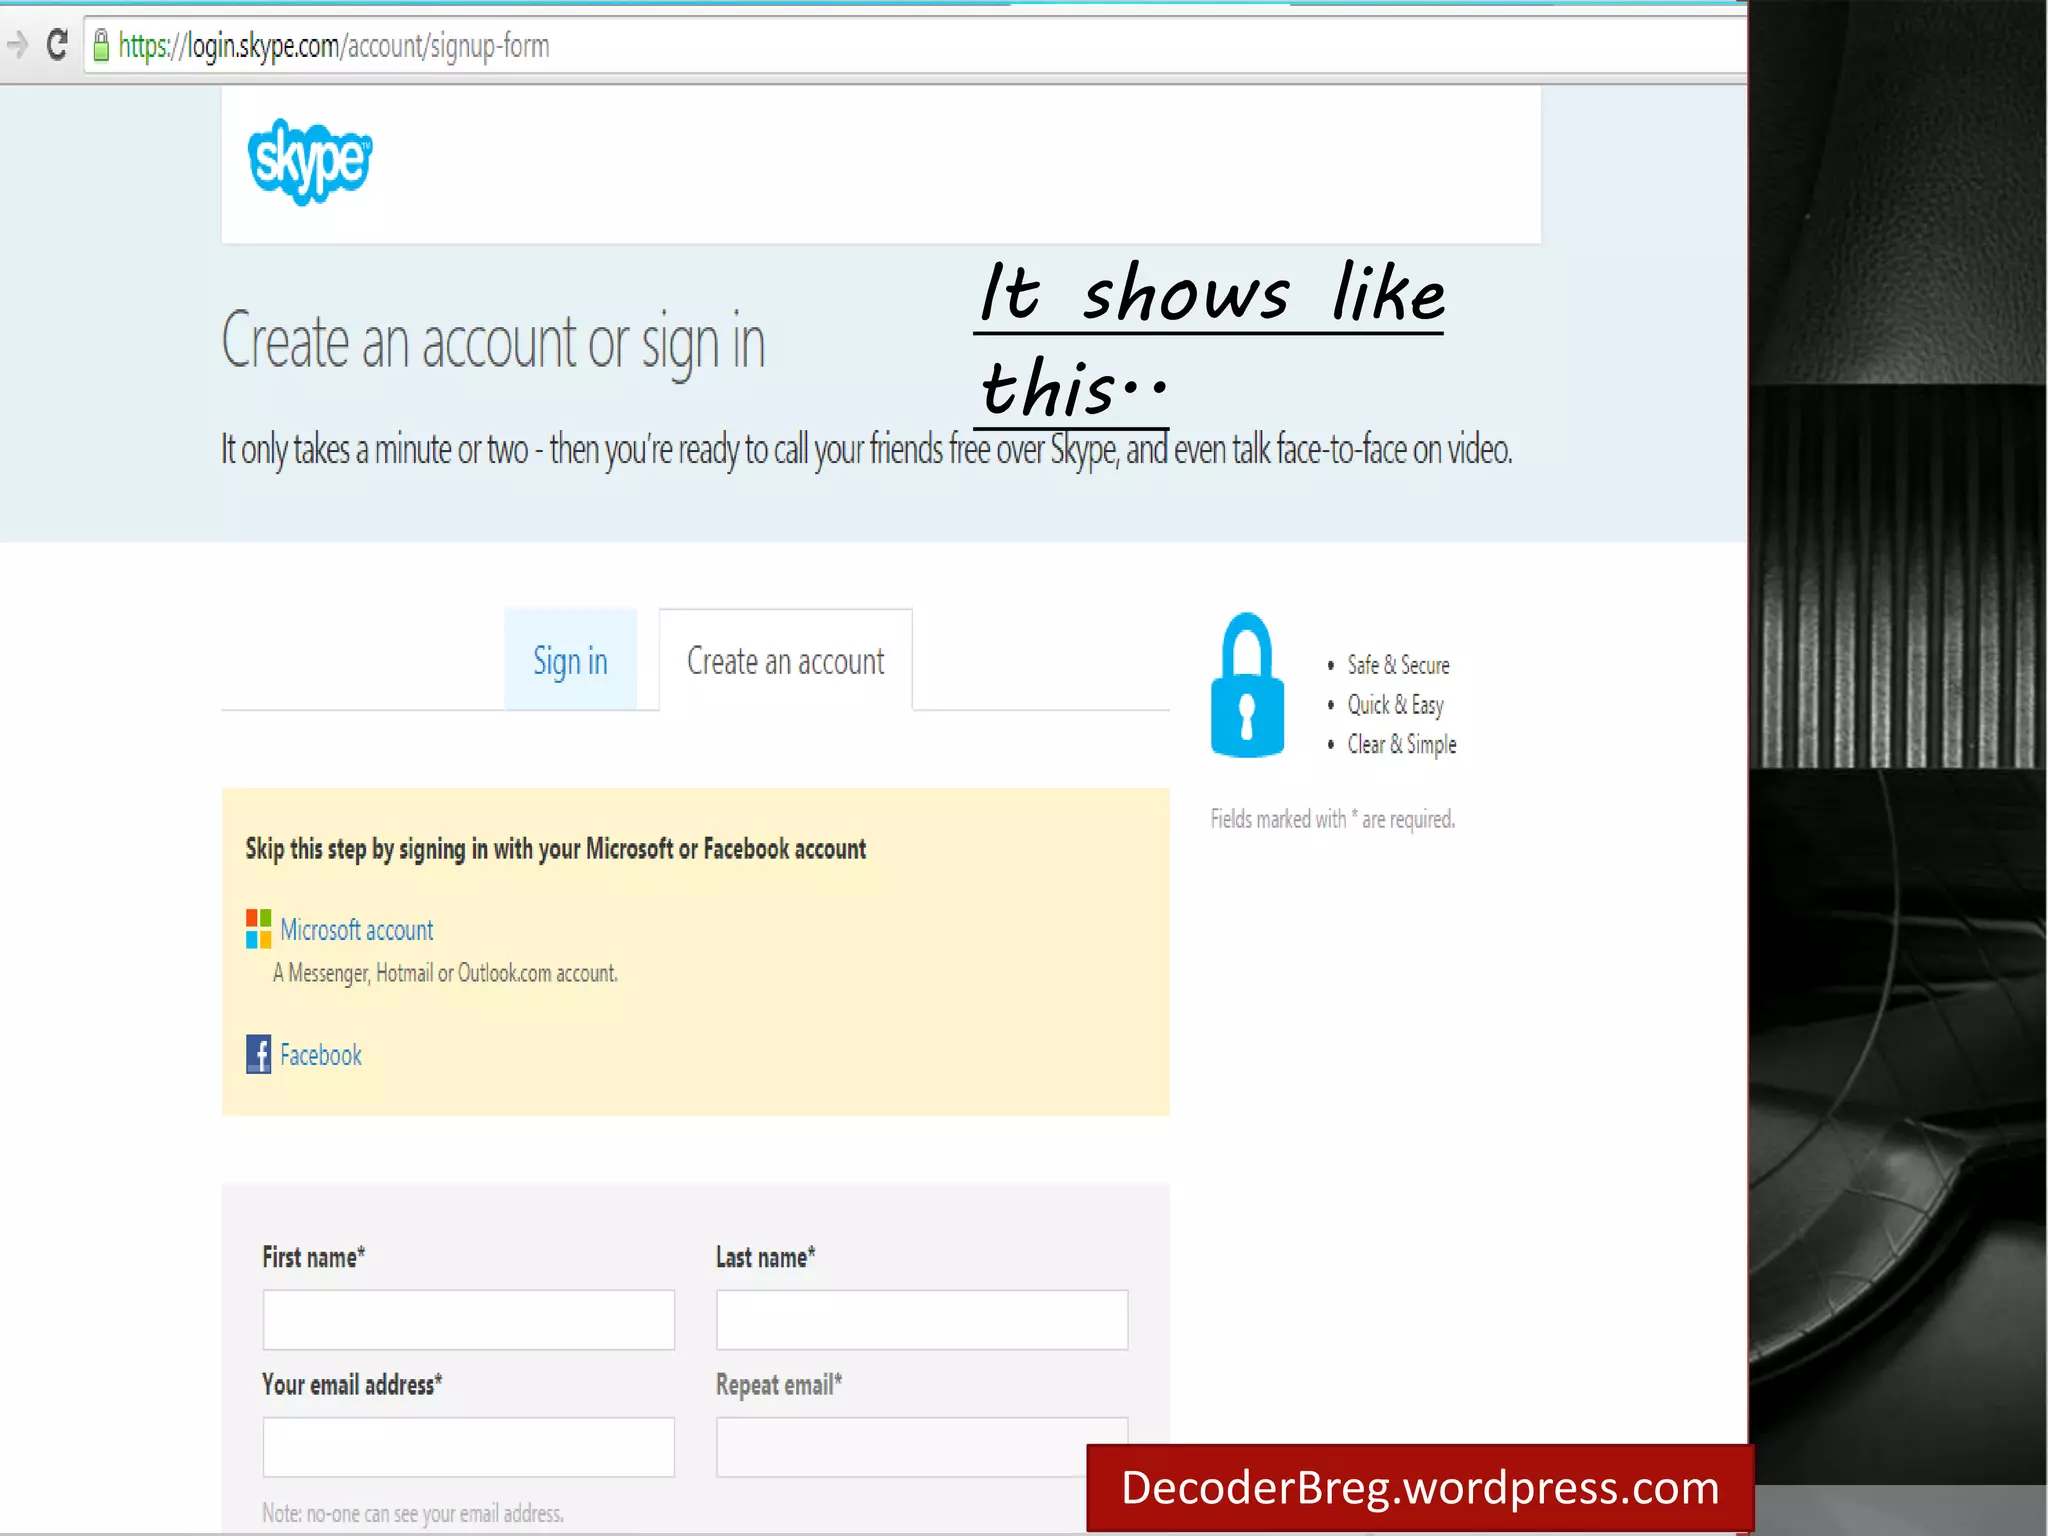Click the First name input field
Viewport: 2048px width, 1536px height.
pyautogui.click(x=468, y=1320)
